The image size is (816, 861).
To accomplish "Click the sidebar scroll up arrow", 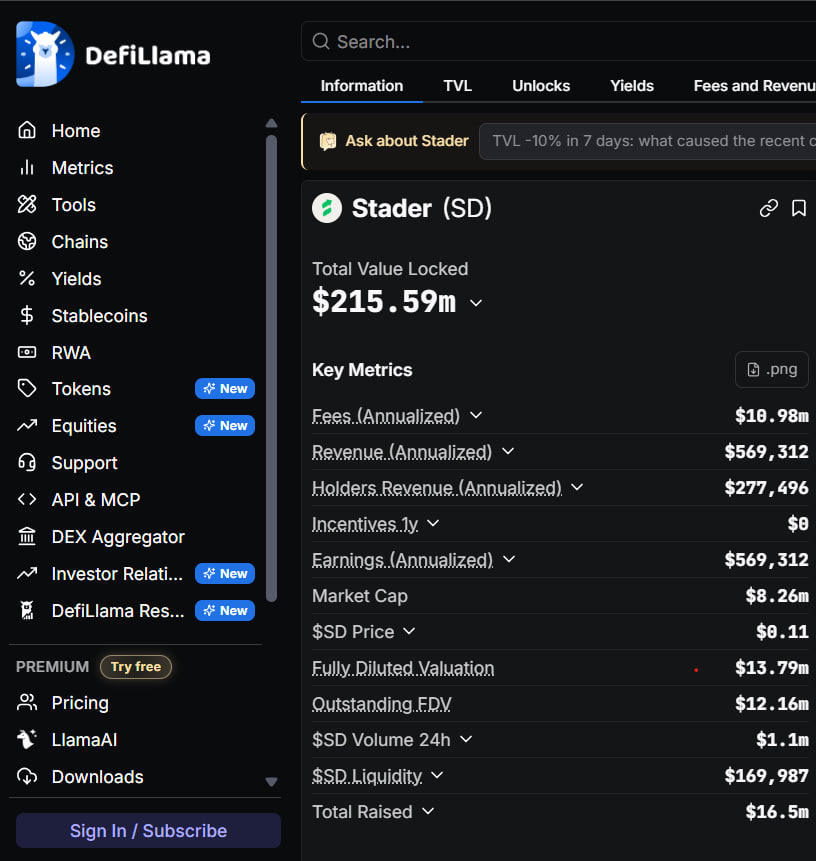I will click(x=271, y=123).
